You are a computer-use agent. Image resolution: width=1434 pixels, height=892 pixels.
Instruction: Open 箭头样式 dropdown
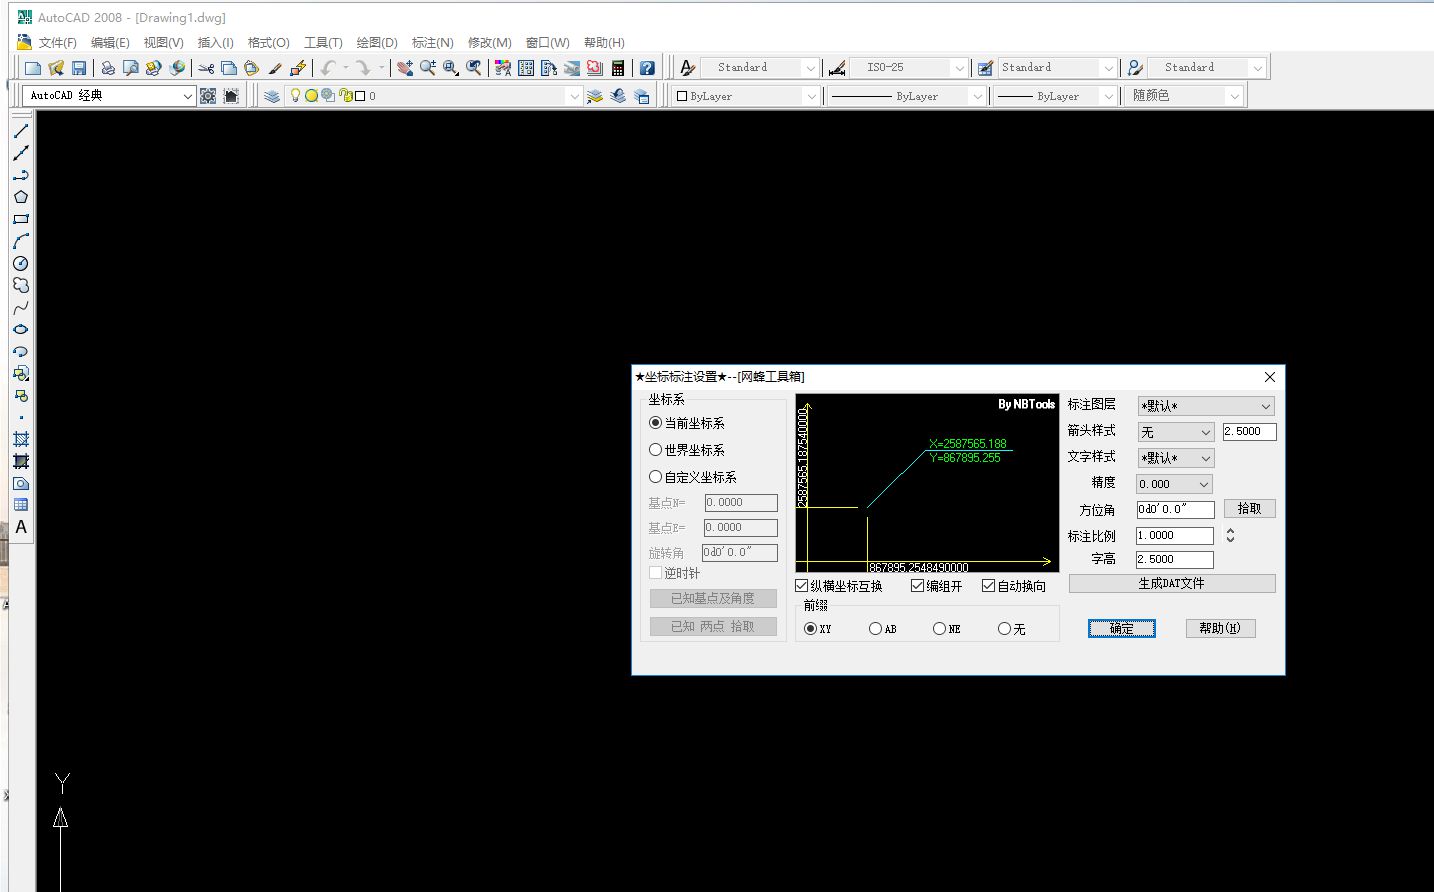[1175, 432]
